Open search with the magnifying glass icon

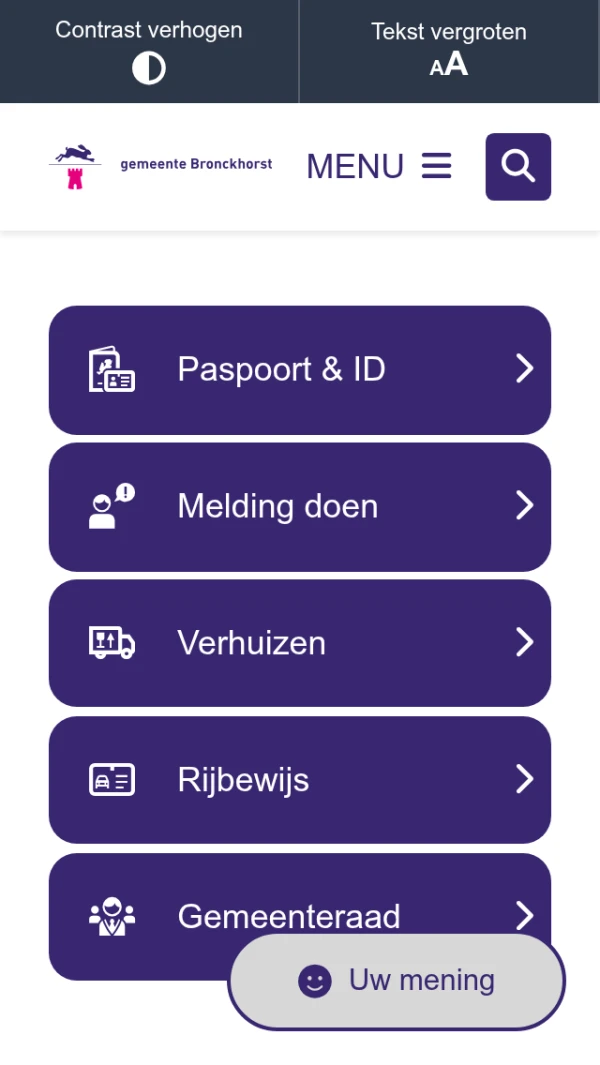pyautogui.click(x=518, y=166)
